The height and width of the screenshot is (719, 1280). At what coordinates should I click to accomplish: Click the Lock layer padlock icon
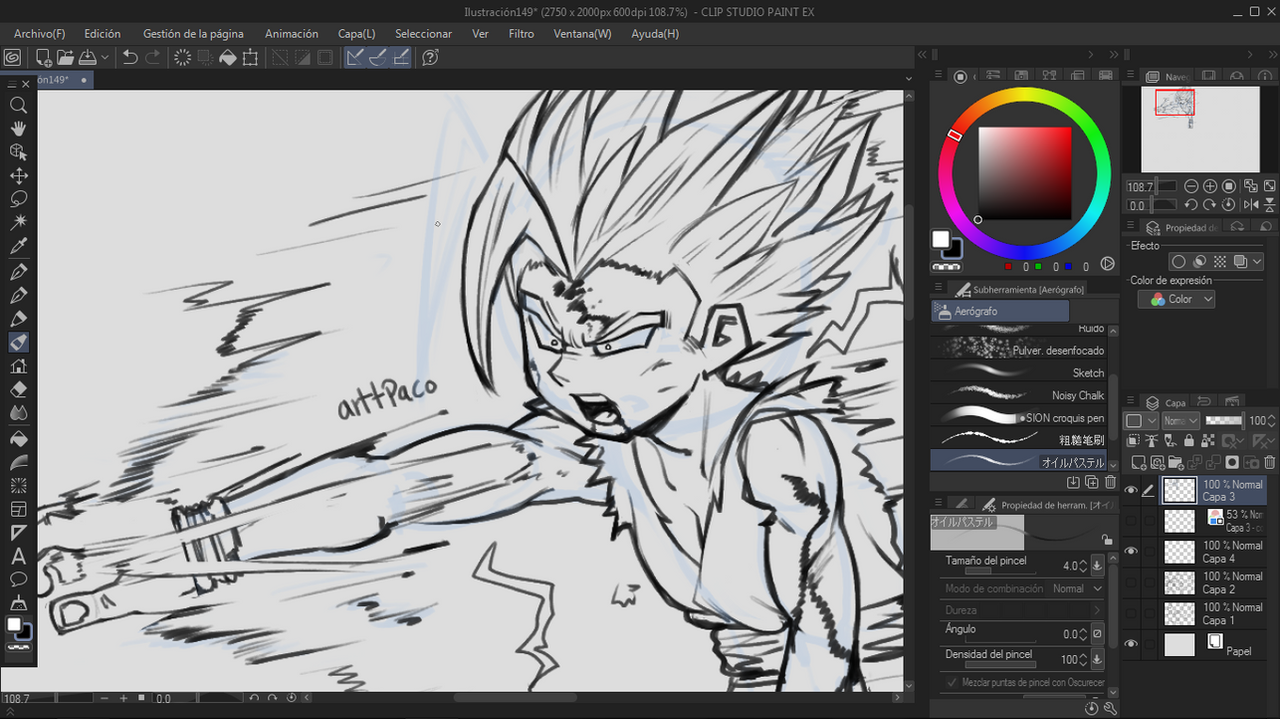point(1189,440)
